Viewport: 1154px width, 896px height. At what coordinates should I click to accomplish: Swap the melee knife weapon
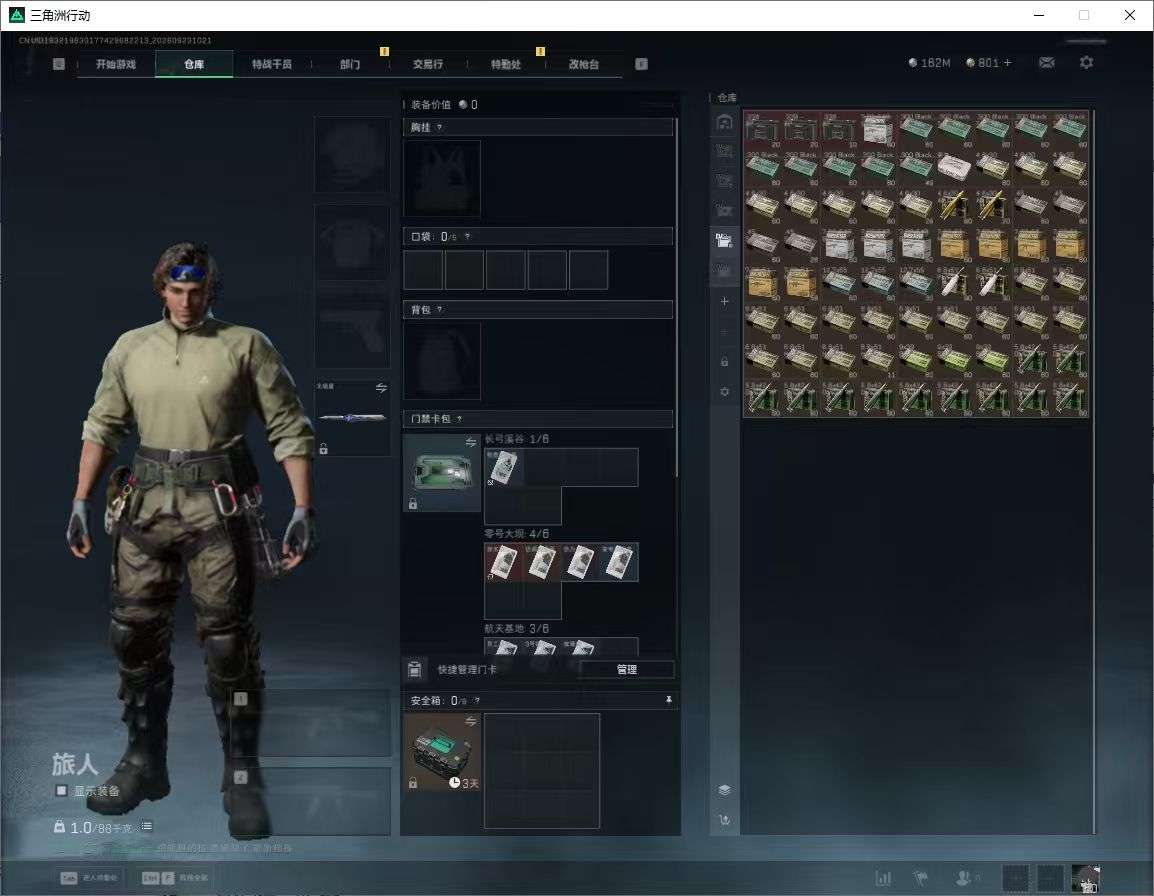(381, 388)
